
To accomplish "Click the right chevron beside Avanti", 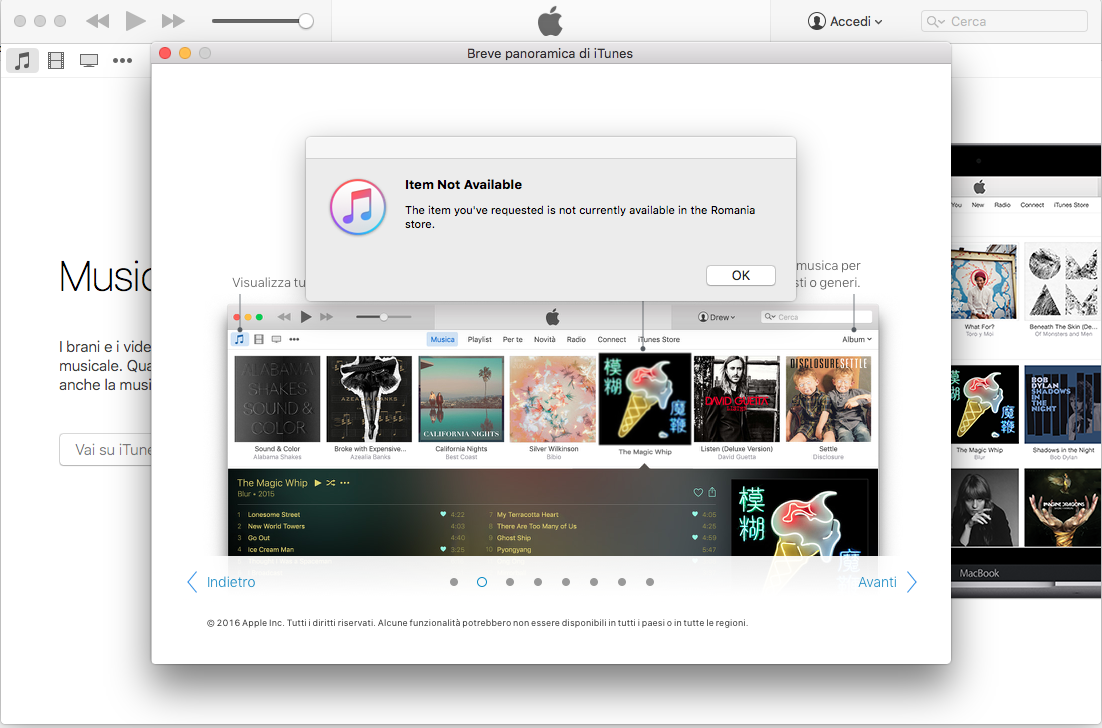I will pos(912,582).
